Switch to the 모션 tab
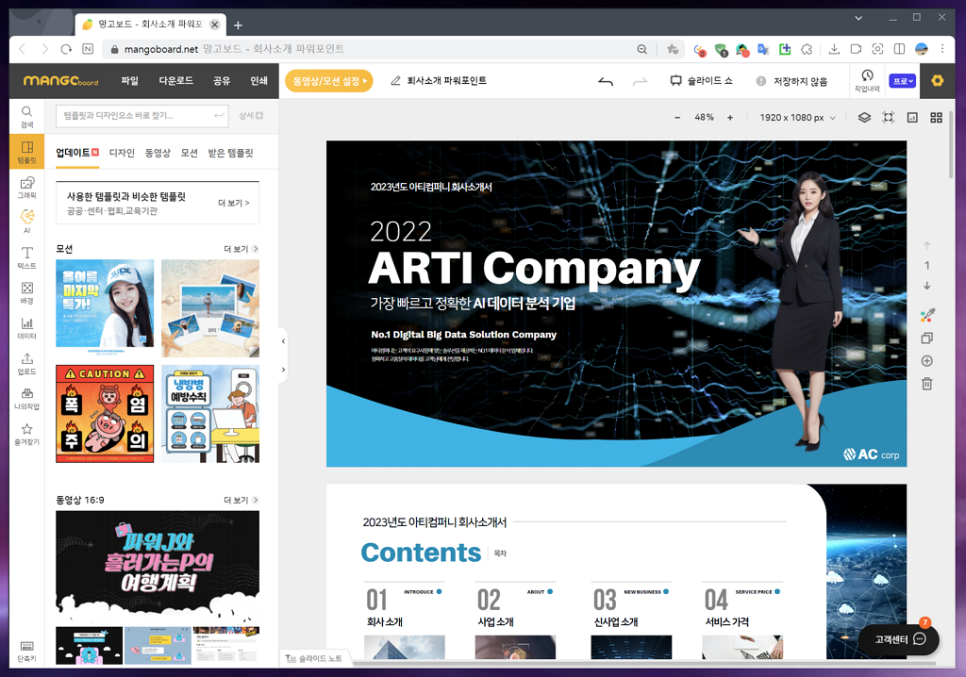Viewport: 966px width, 677px height. (x=189, y=153)
